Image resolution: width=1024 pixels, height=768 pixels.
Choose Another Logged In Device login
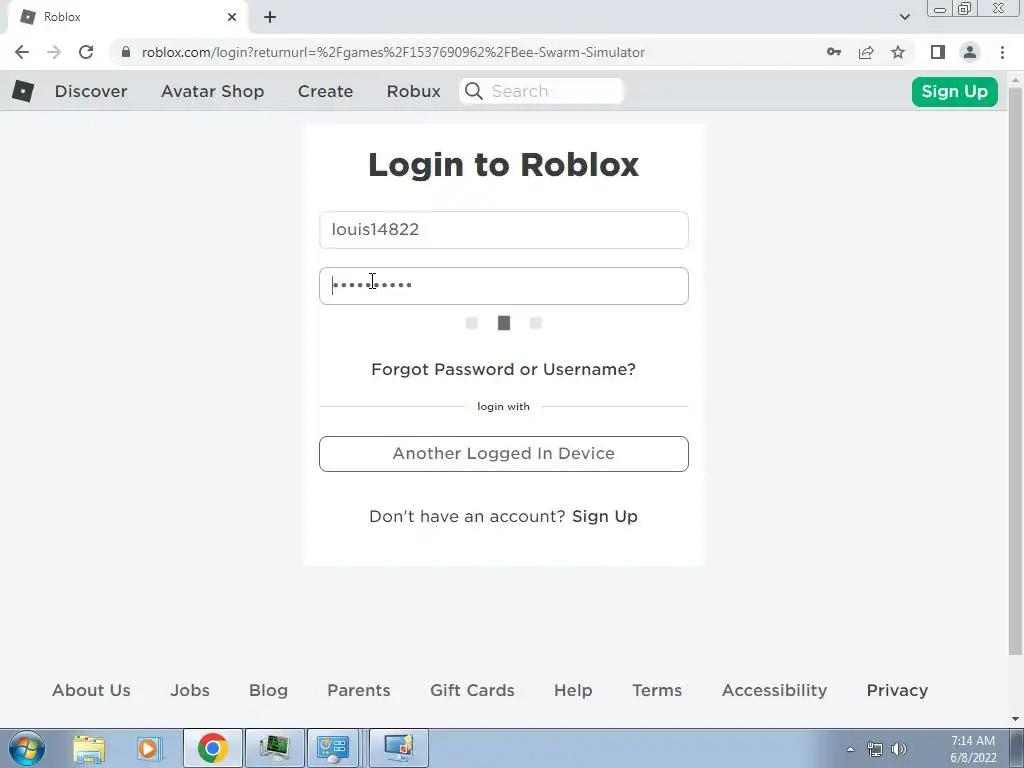coord(504,454)
